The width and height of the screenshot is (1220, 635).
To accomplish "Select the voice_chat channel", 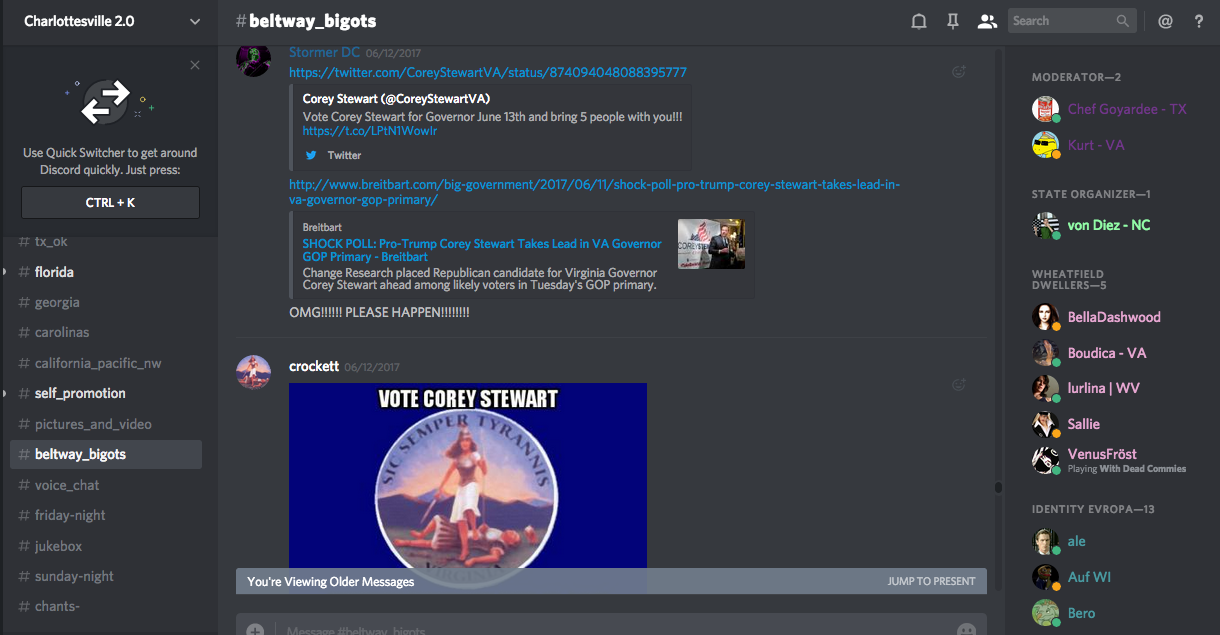I will coord(67,485).
